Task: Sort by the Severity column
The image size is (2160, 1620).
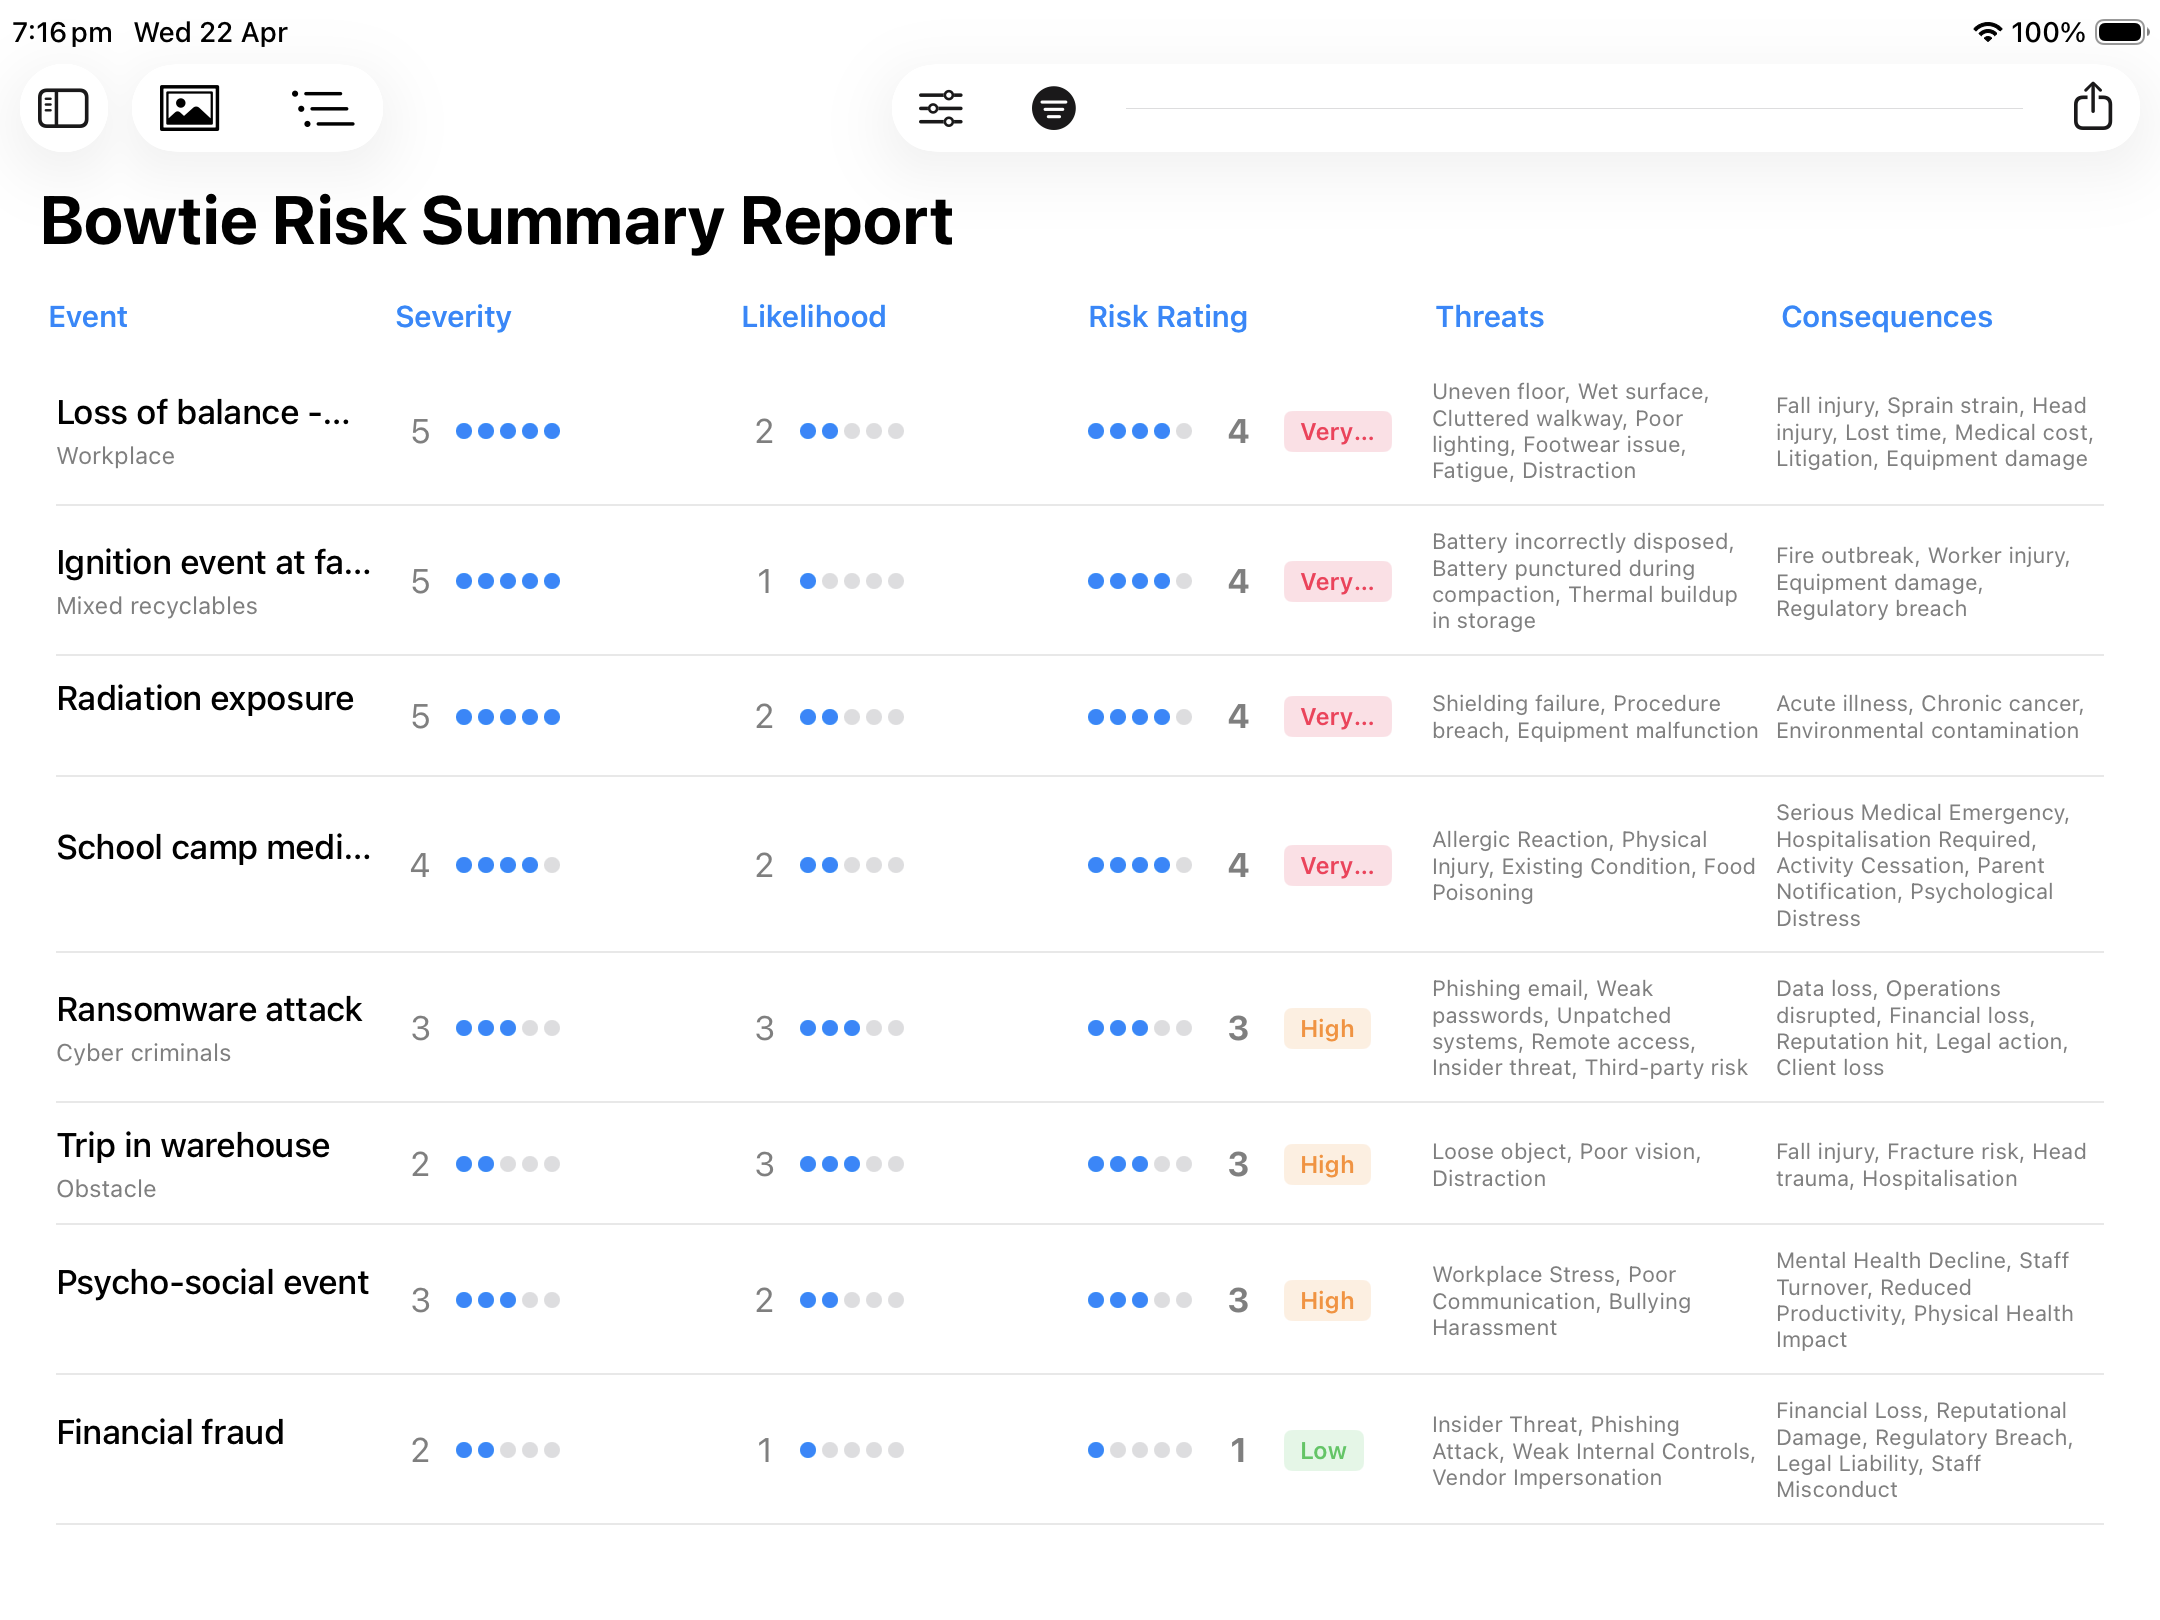Action: 453,317
